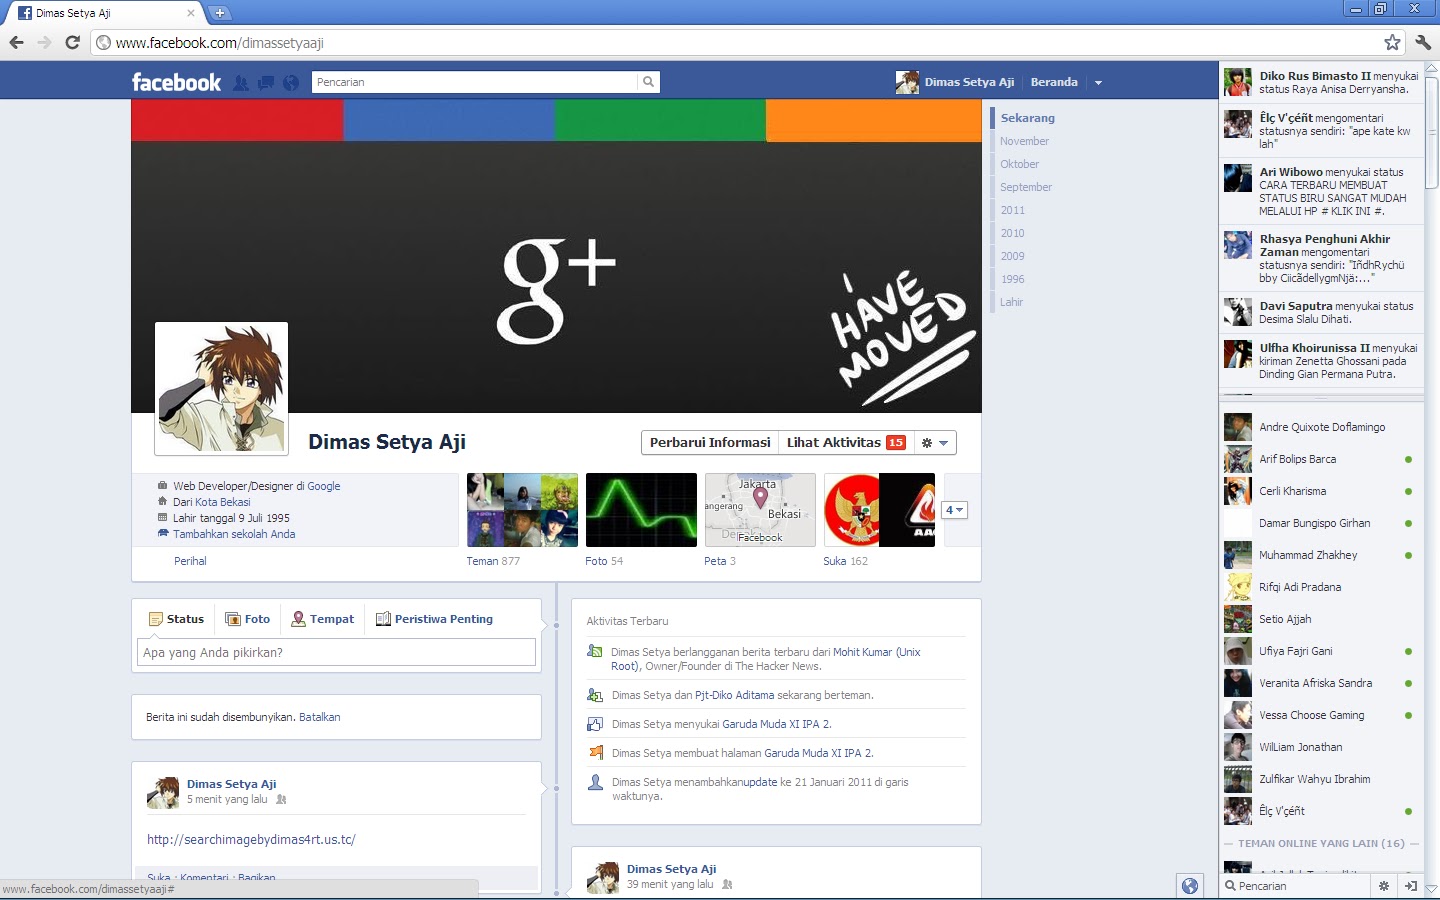Screen dimensions: 1440x900
Task: Open the Peta map thumbnail
Action: click(x=760, y=510)
